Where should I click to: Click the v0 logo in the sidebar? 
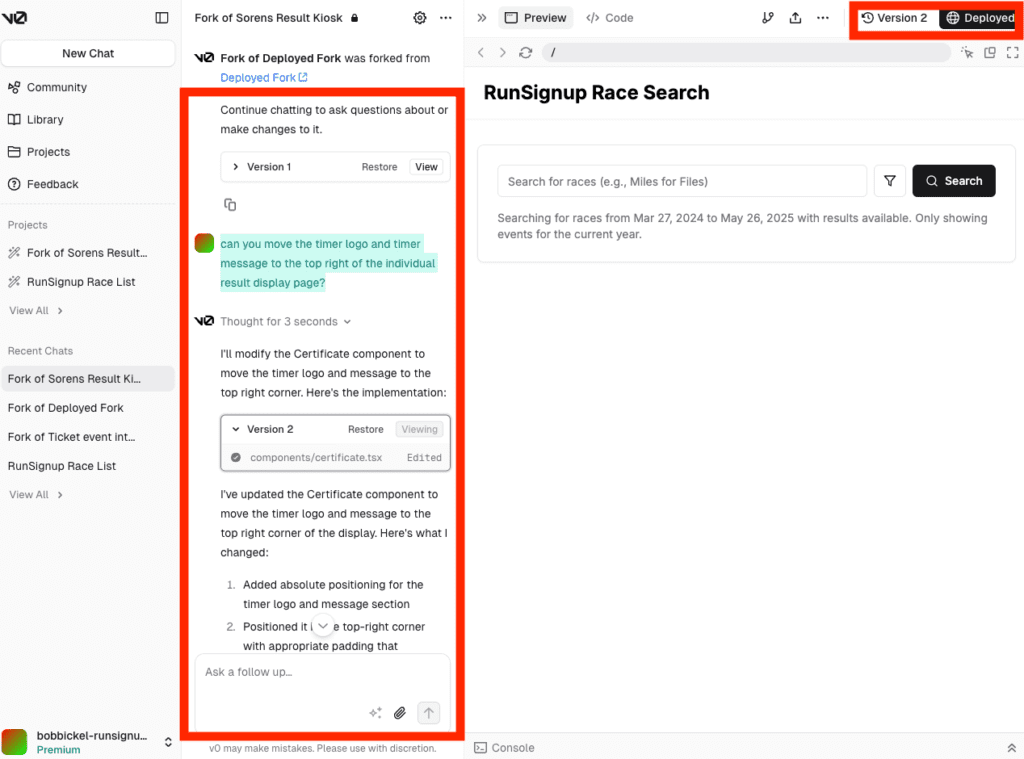click(x=14, y=18)
